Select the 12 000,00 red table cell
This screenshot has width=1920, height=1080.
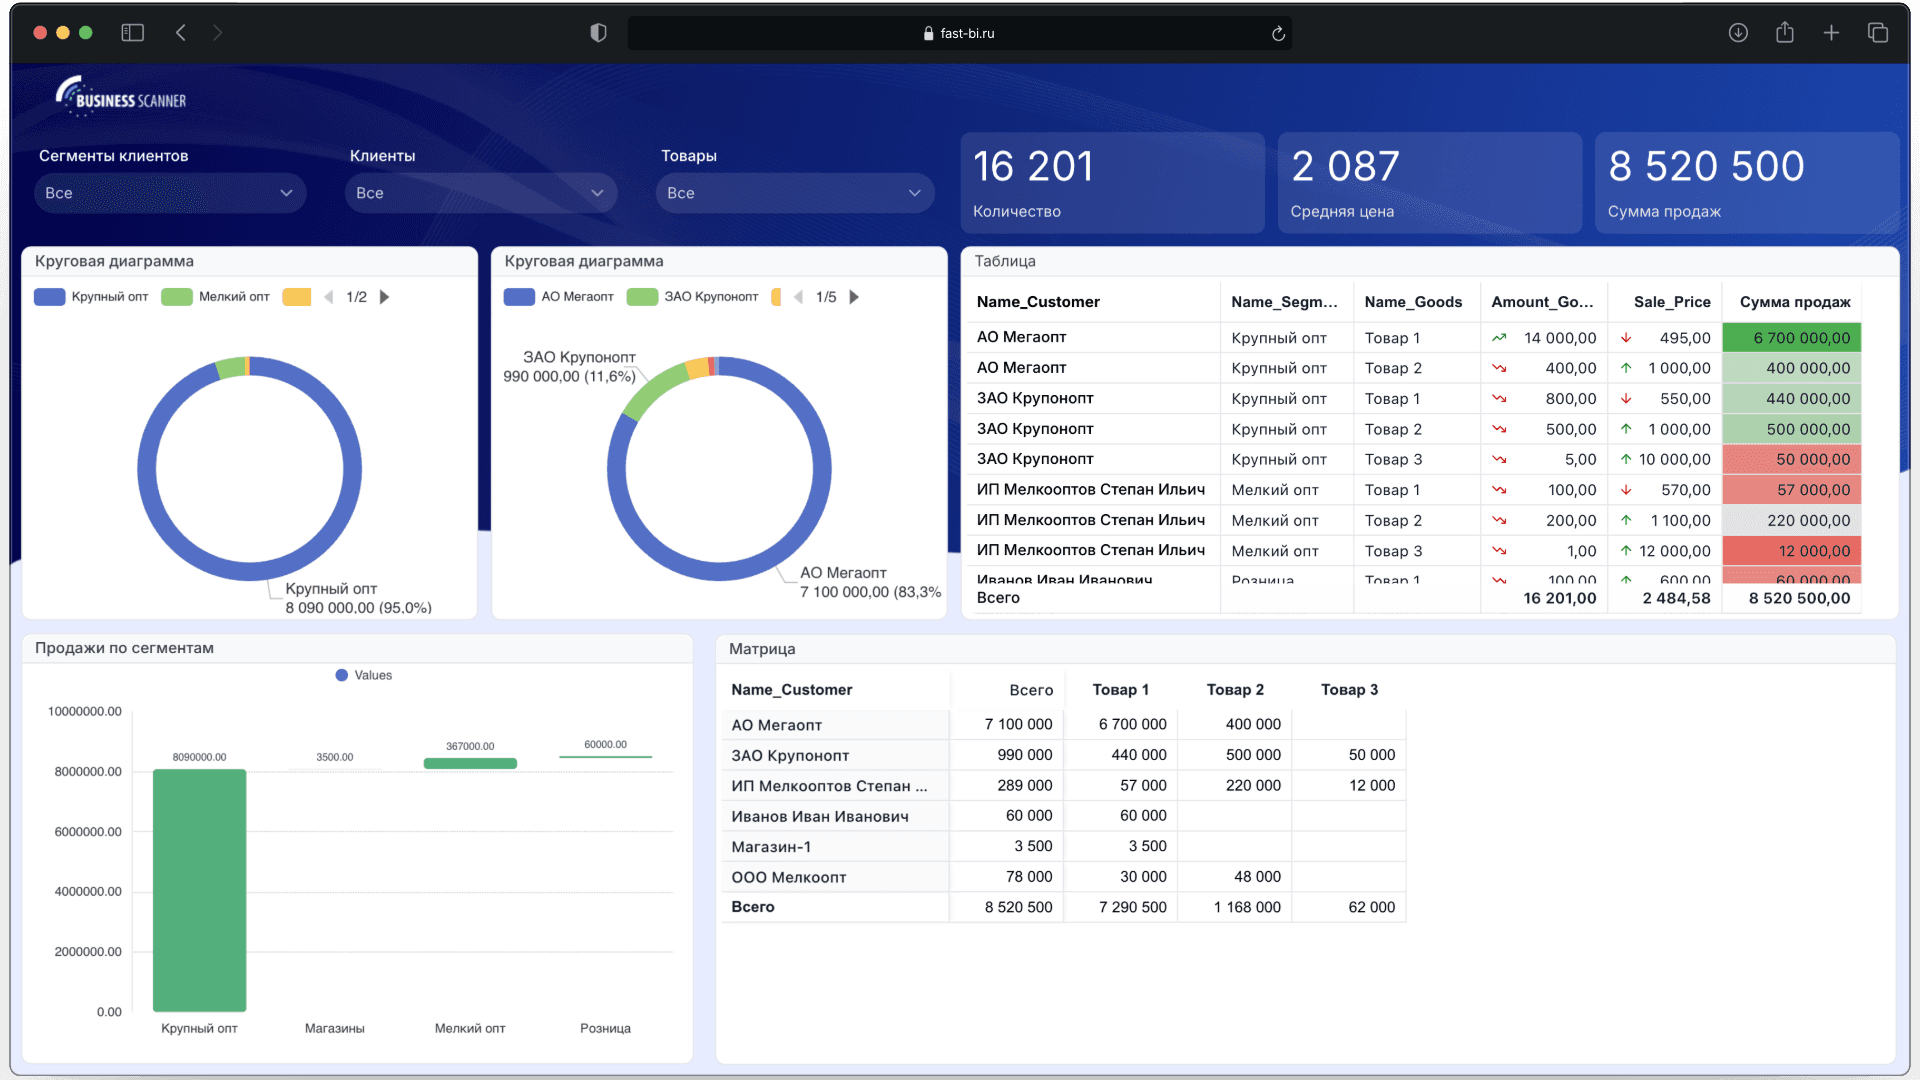click(1792, 551)
